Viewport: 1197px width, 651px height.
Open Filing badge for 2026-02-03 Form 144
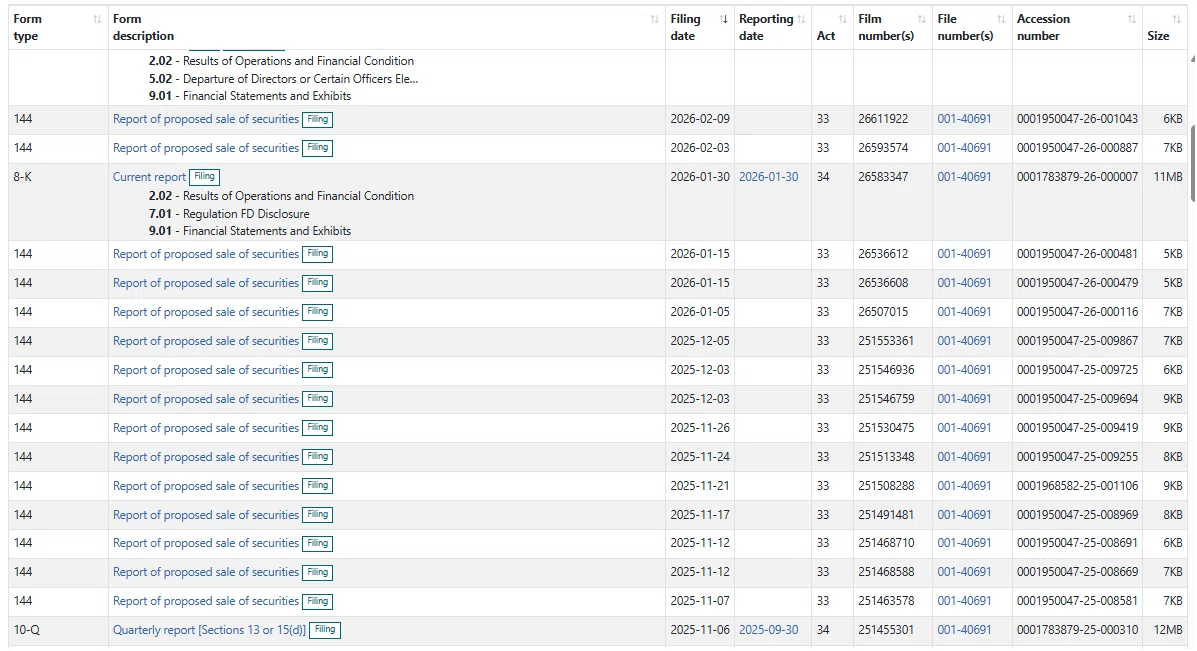tap(318, 148)
